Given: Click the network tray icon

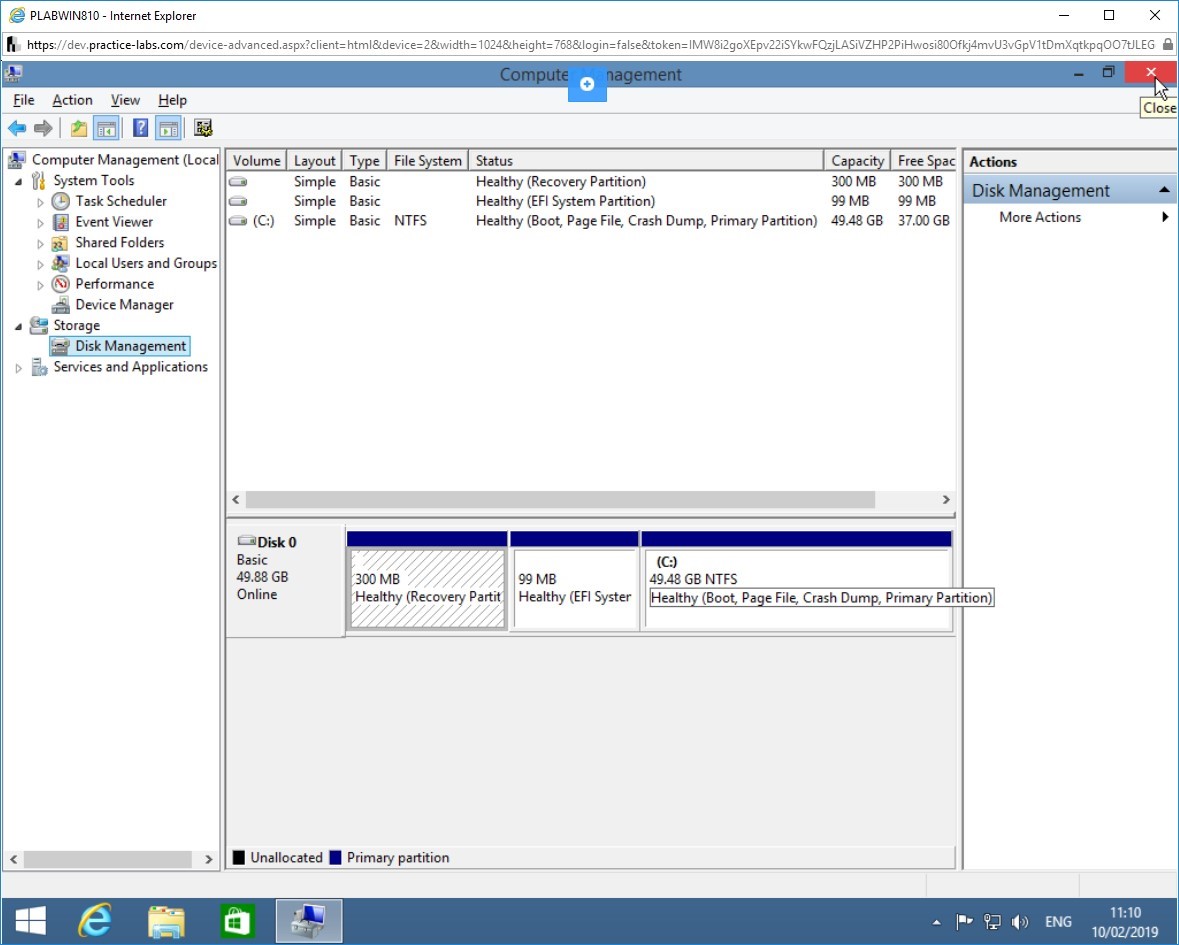Looking at the screenshot, I should coord(993,922).
